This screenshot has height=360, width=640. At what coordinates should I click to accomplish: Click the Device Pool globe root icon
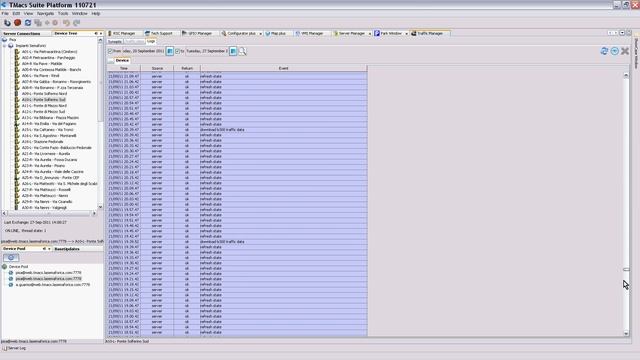(x=4, y=267)
